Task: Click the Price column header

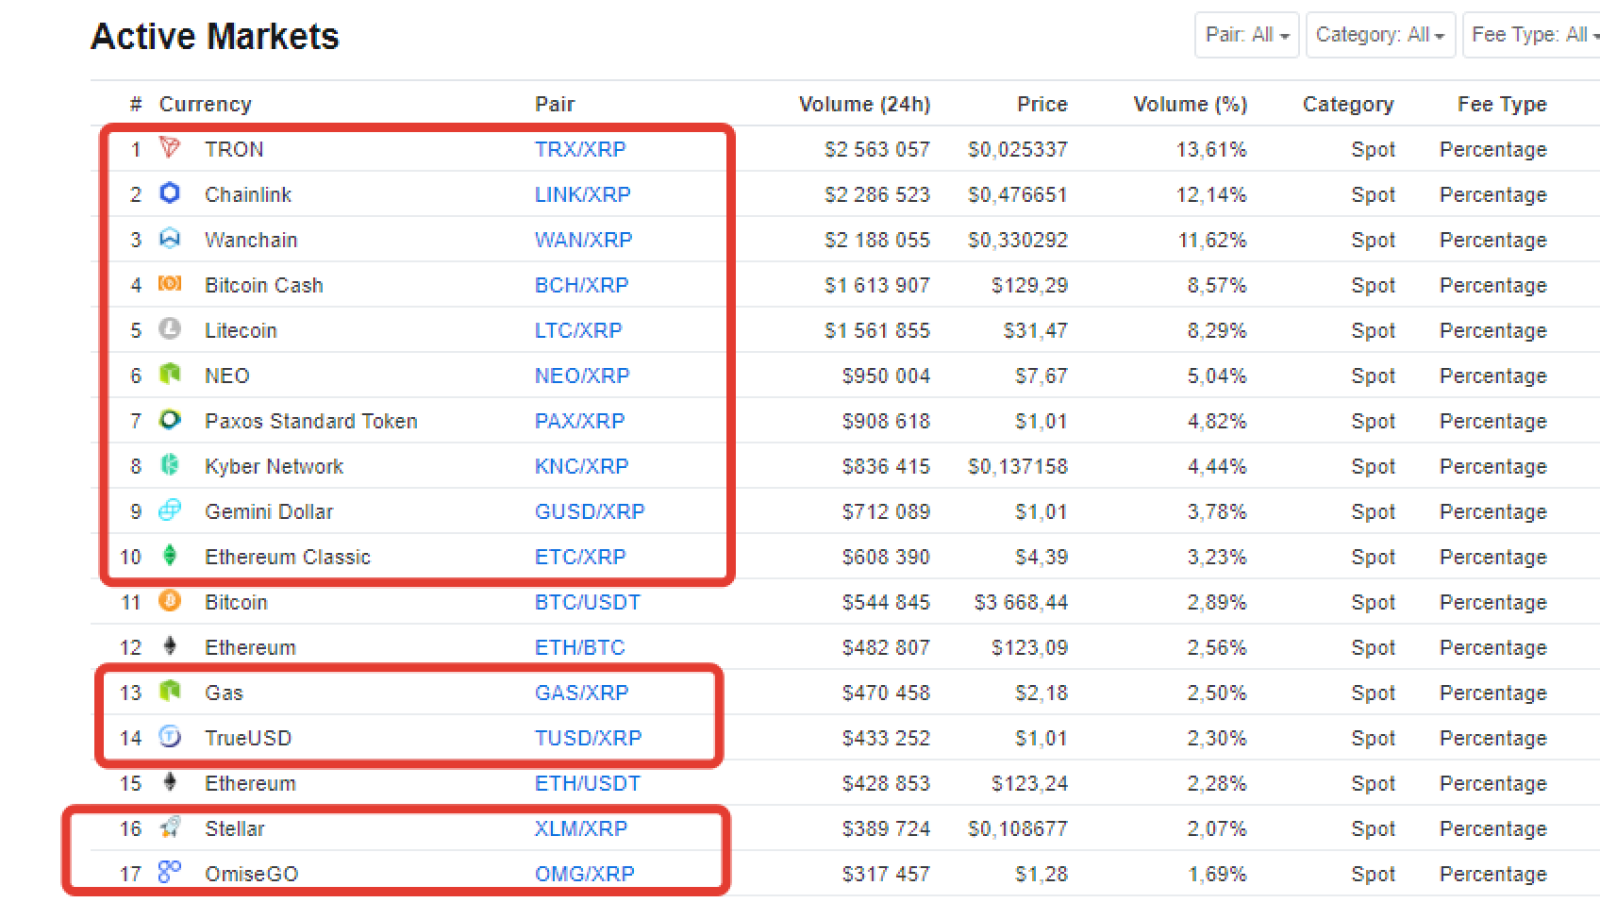Action: [x=1042, y=104]
